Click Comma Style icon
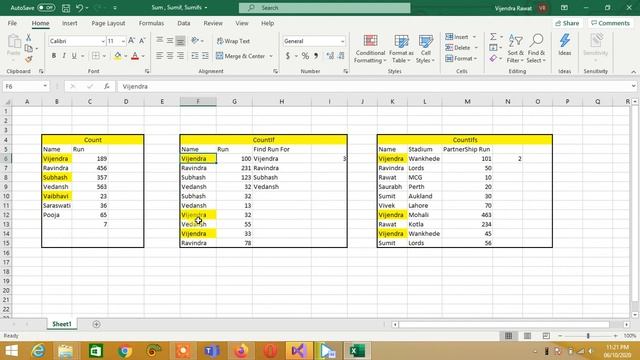Viewport: 640px width, 360px height. point(316,56)
